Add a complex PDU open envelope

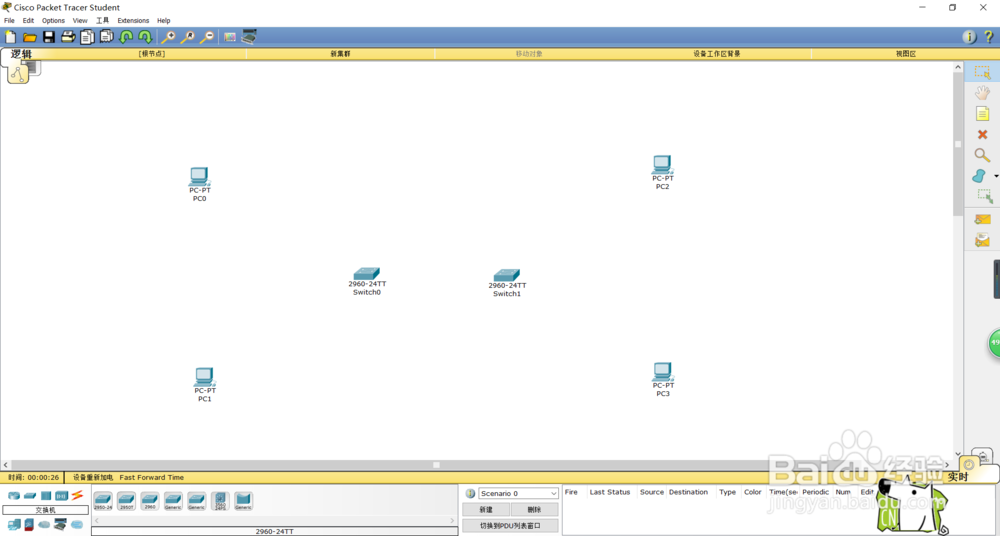(x=982, y=239)
